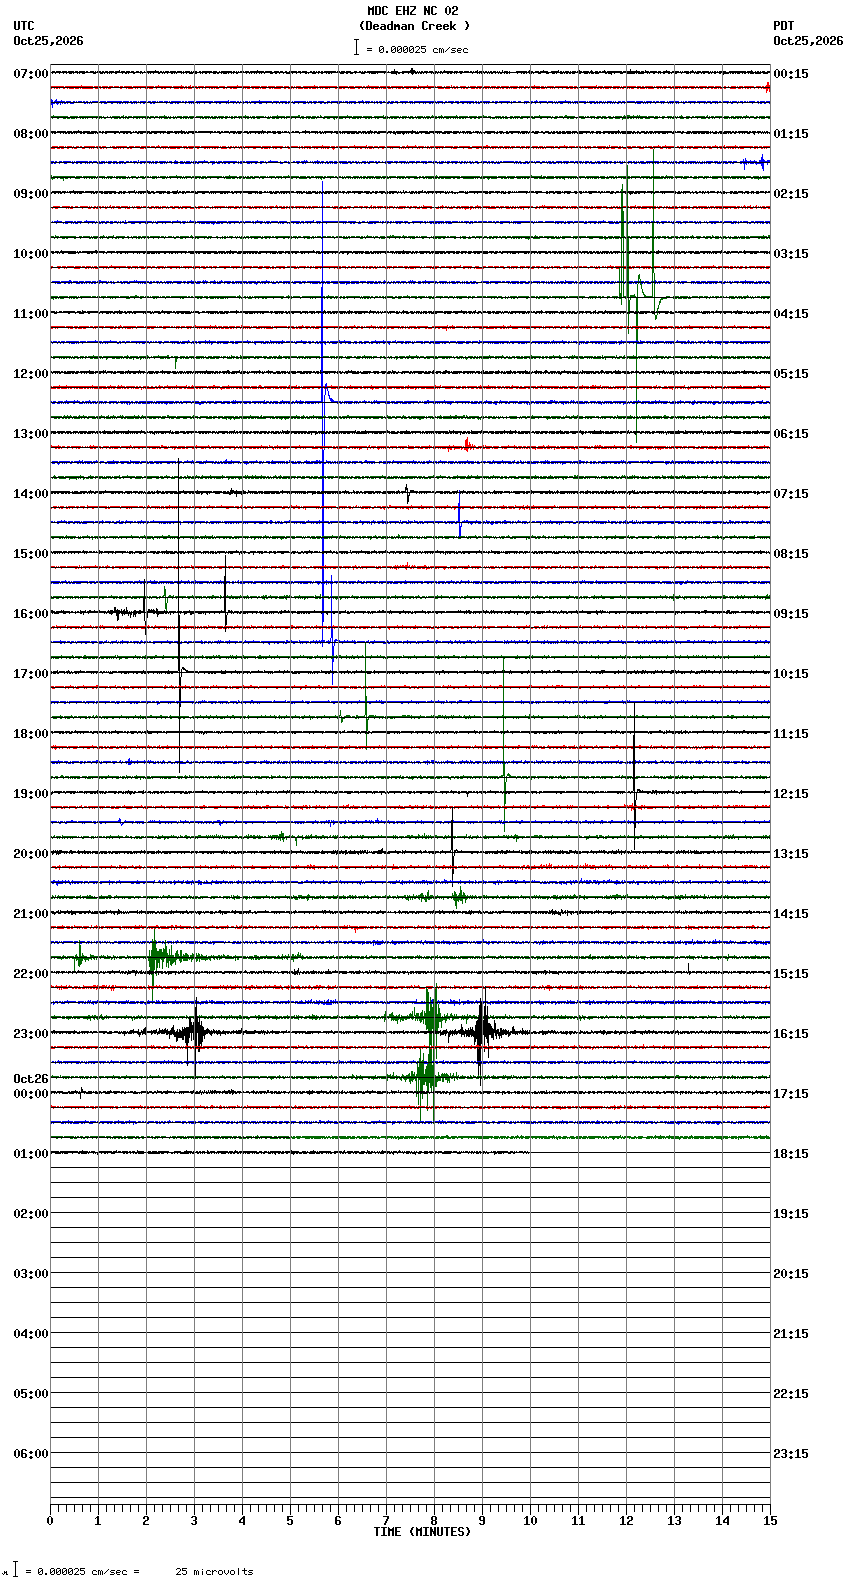Click the Oct26 date change label
The image size is (850, 1584).
(31, 1079)
